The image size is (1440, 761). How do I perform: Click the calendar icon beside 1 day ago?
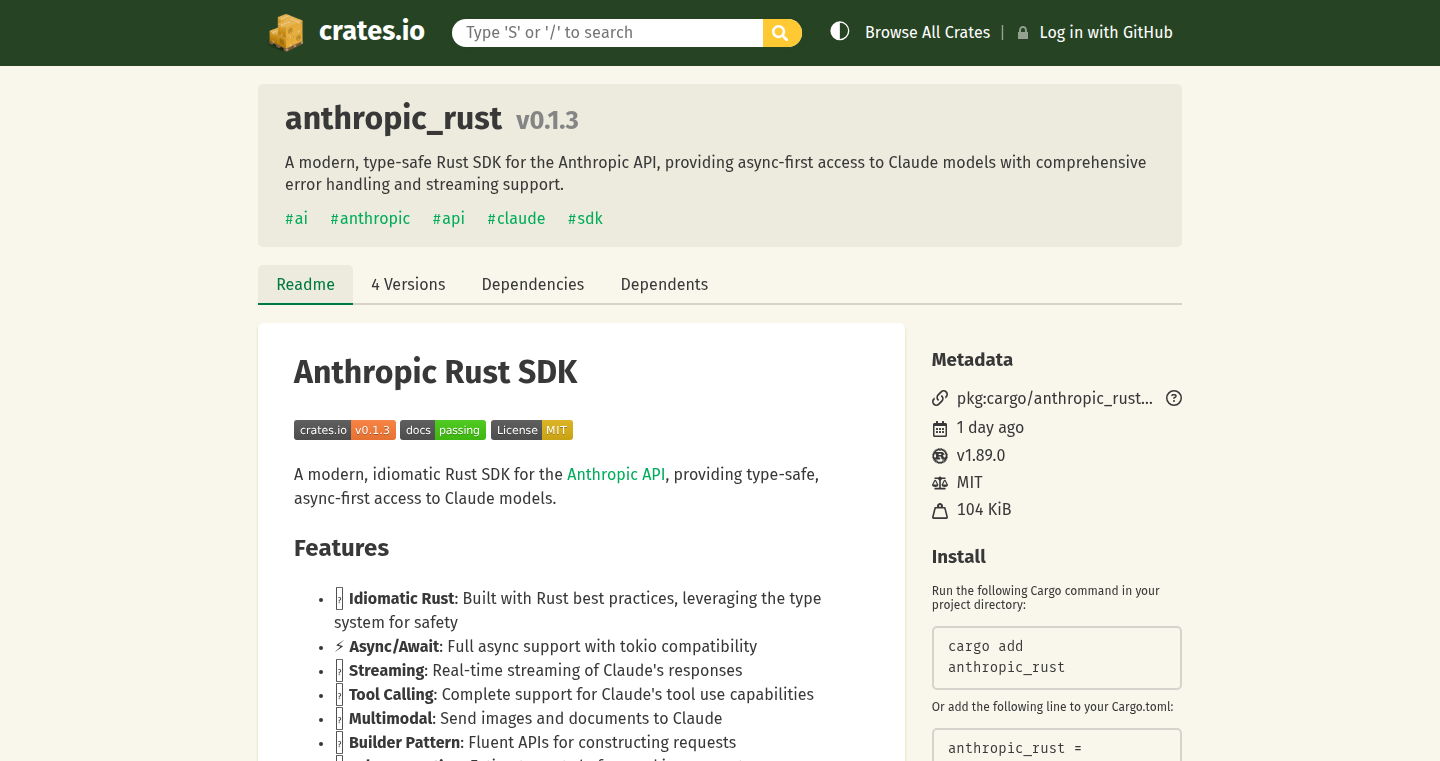(940, 428)
